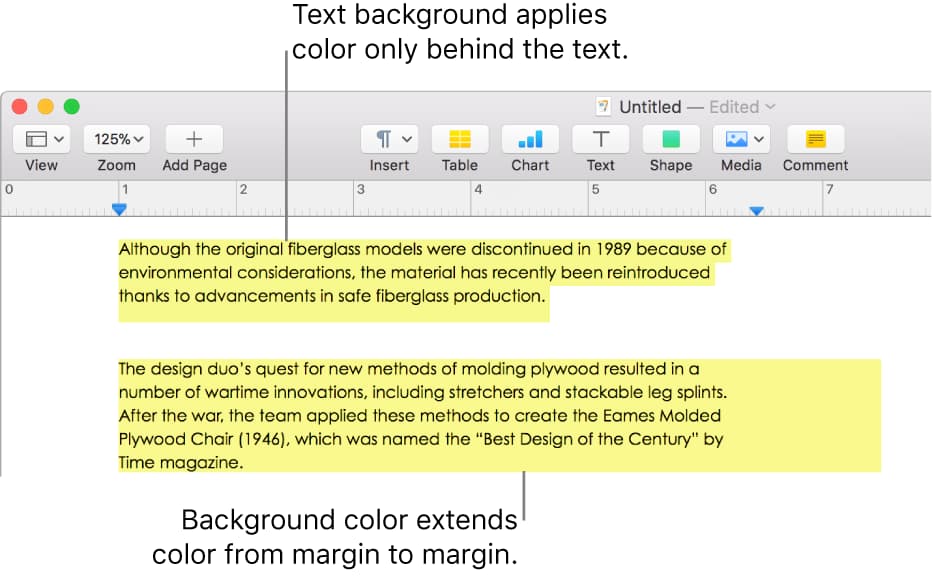This screenshot has width=934, height=577.
Task: Click the Table button label
Action: pyautogui.click(x=459, y=165)
